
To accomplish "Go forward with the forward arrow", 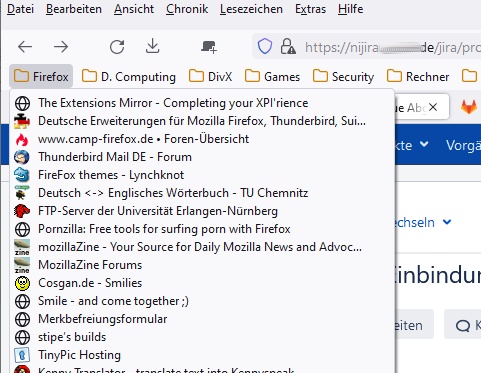I will point(61,47).
